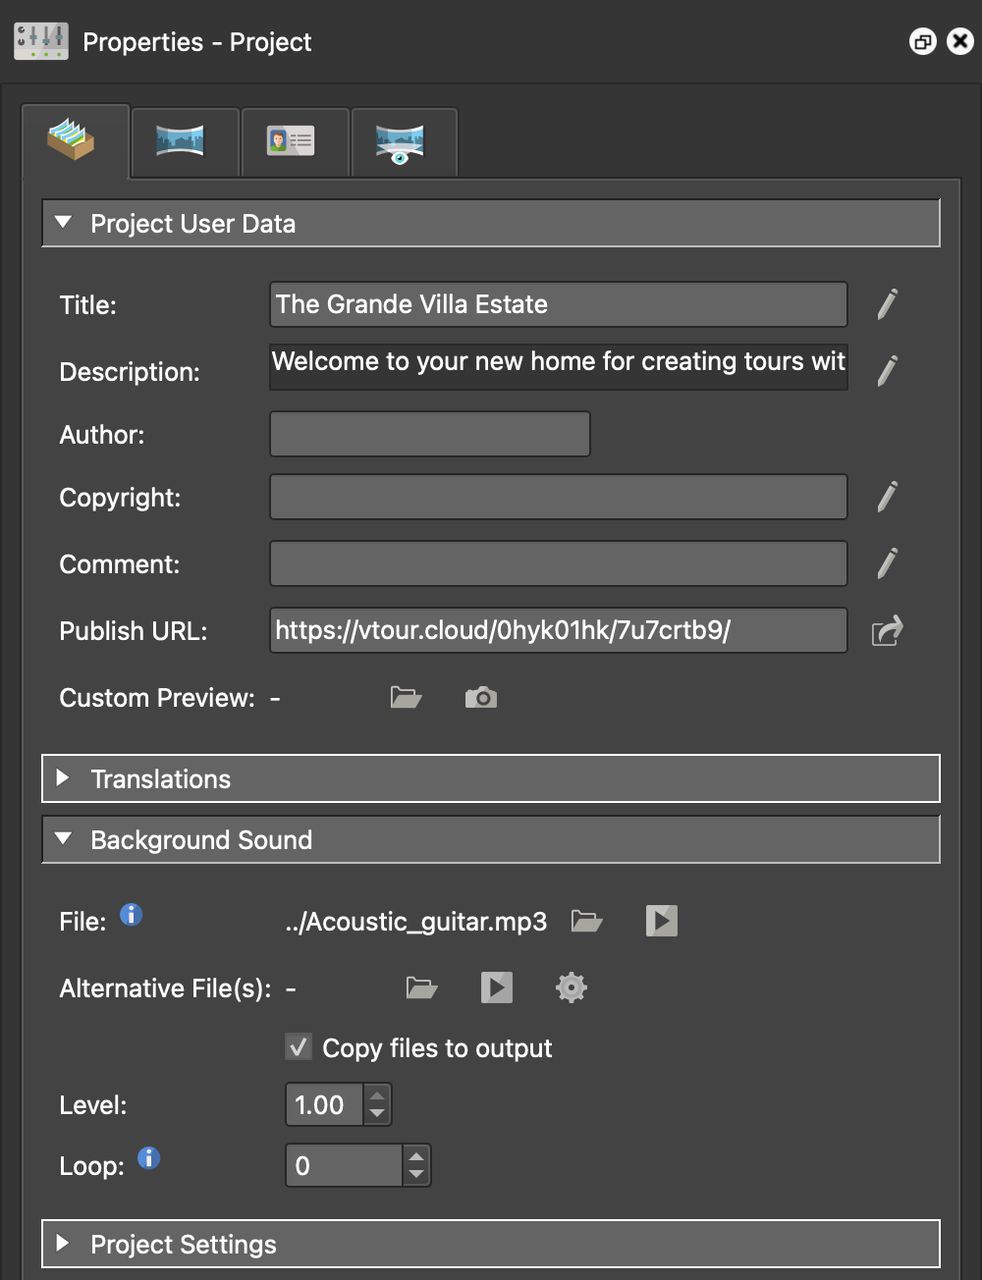Expand the Project Settings section

pos(490,1244)
